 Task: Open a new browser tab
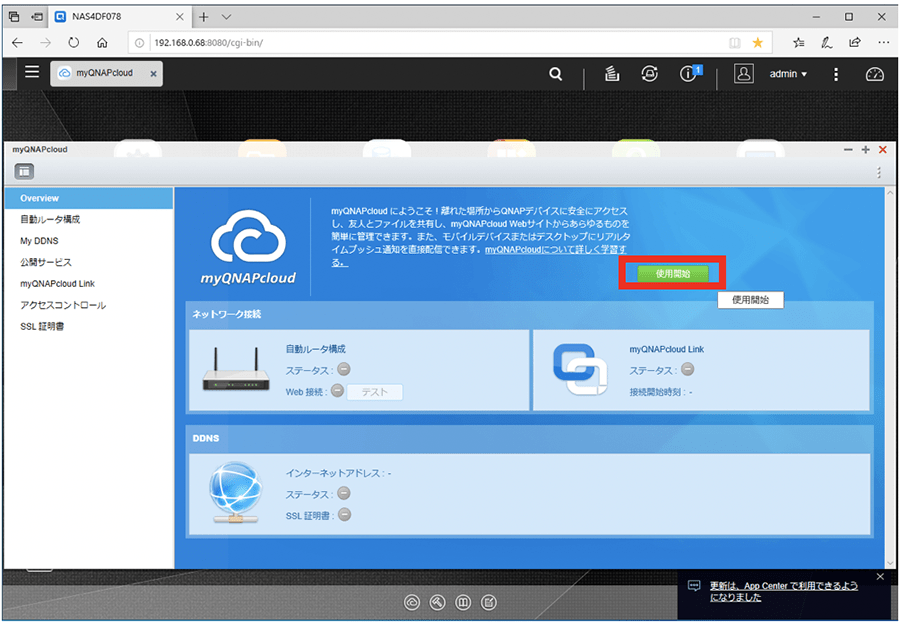tap(203, 17)
